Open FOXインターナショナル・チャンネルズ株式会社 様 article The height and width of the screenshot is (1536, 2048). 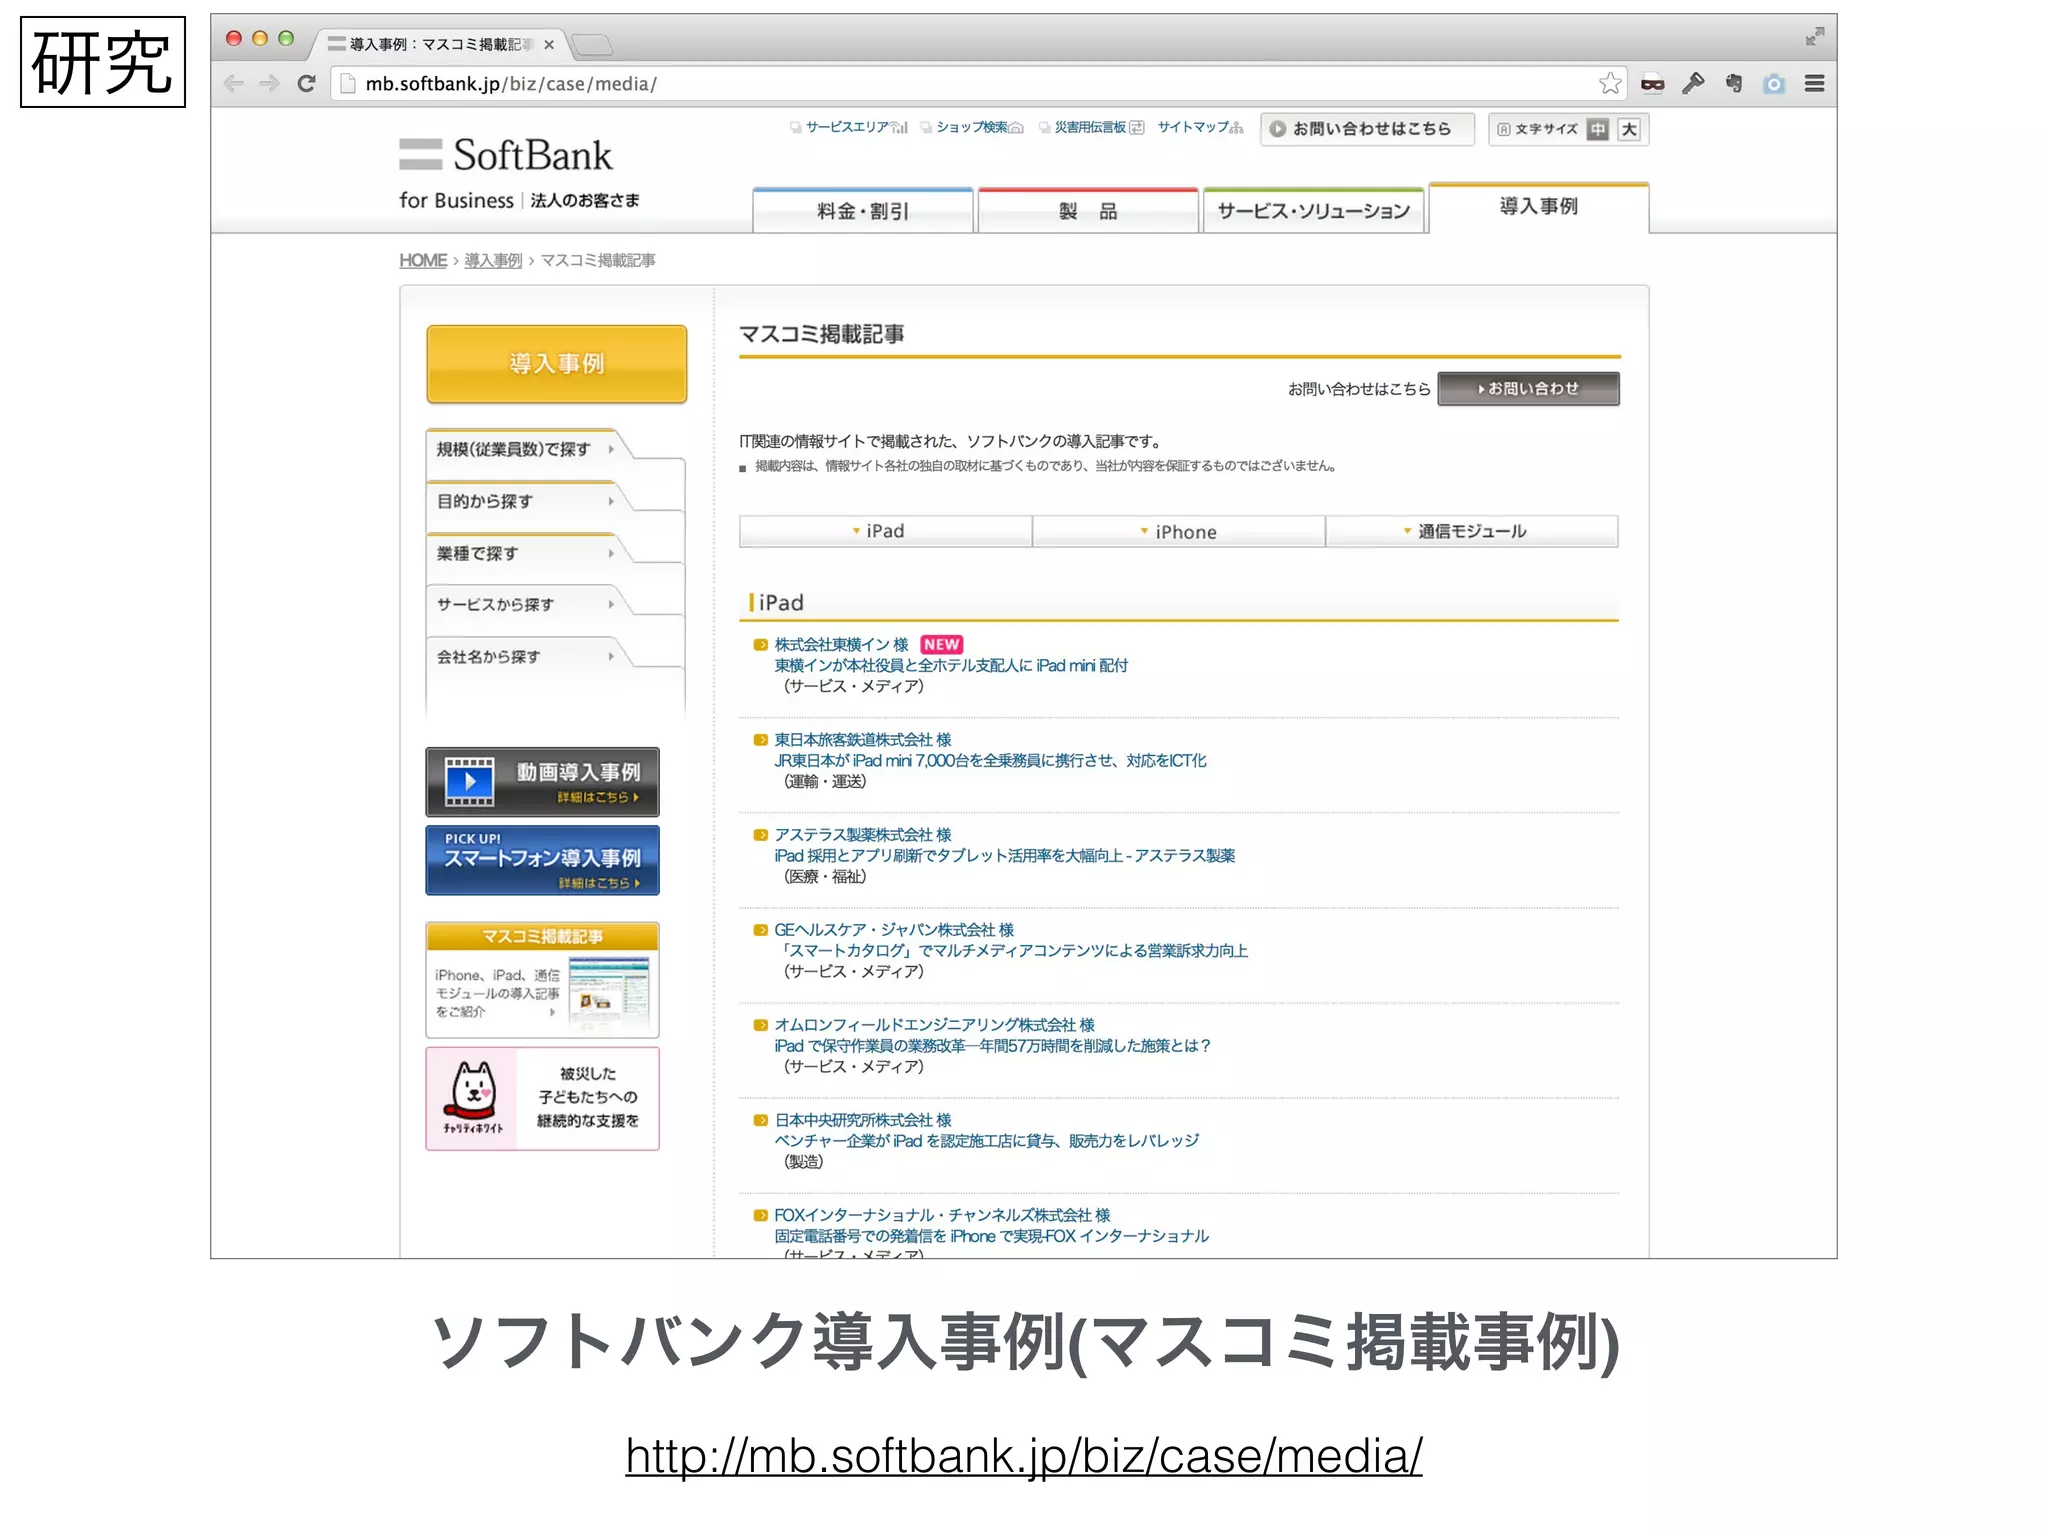click(942, 1215)
